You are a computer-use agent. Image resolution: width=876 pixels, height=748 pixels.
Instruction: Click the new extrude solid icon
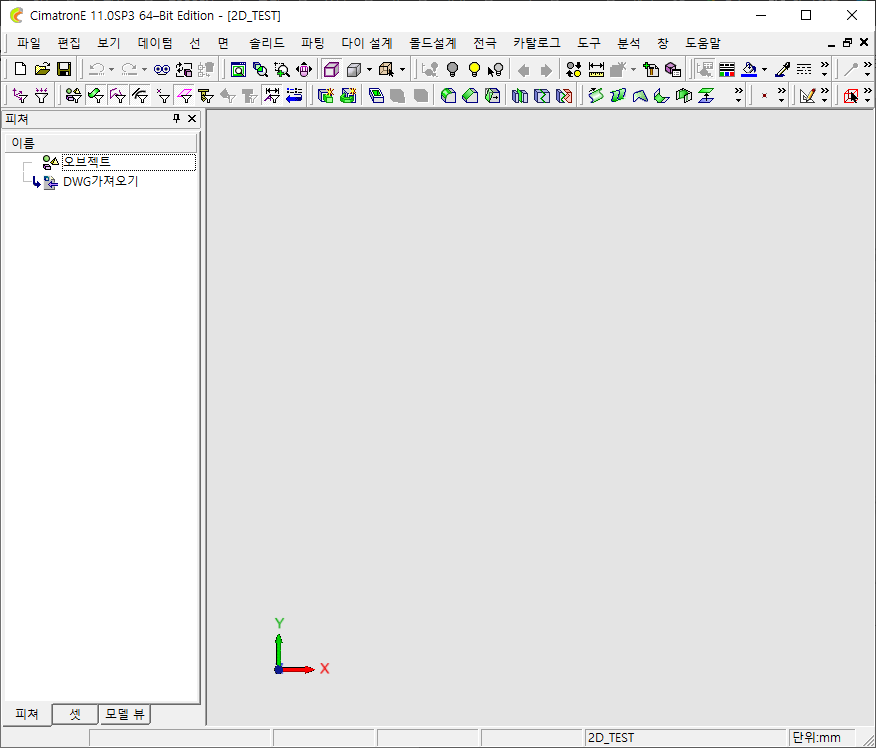[326, 96]
